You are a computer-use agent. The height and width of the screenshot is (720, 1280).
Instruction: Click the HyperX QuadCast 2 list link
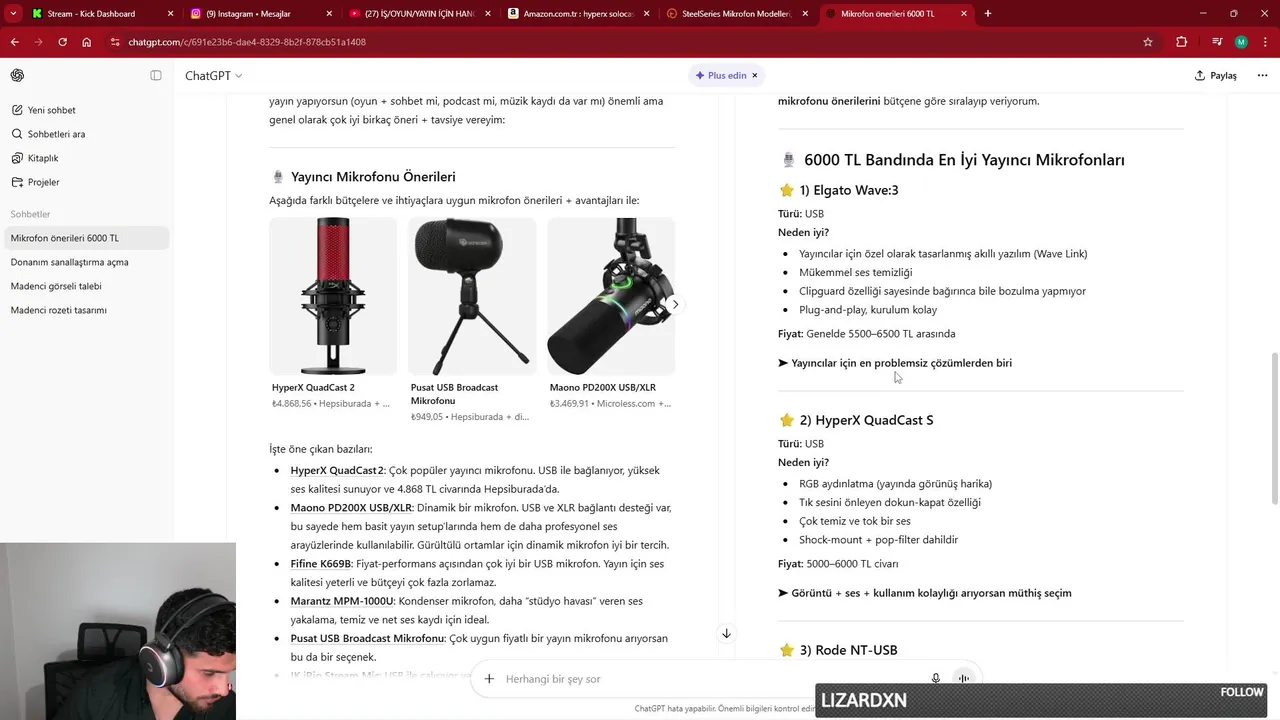(337, 470)
